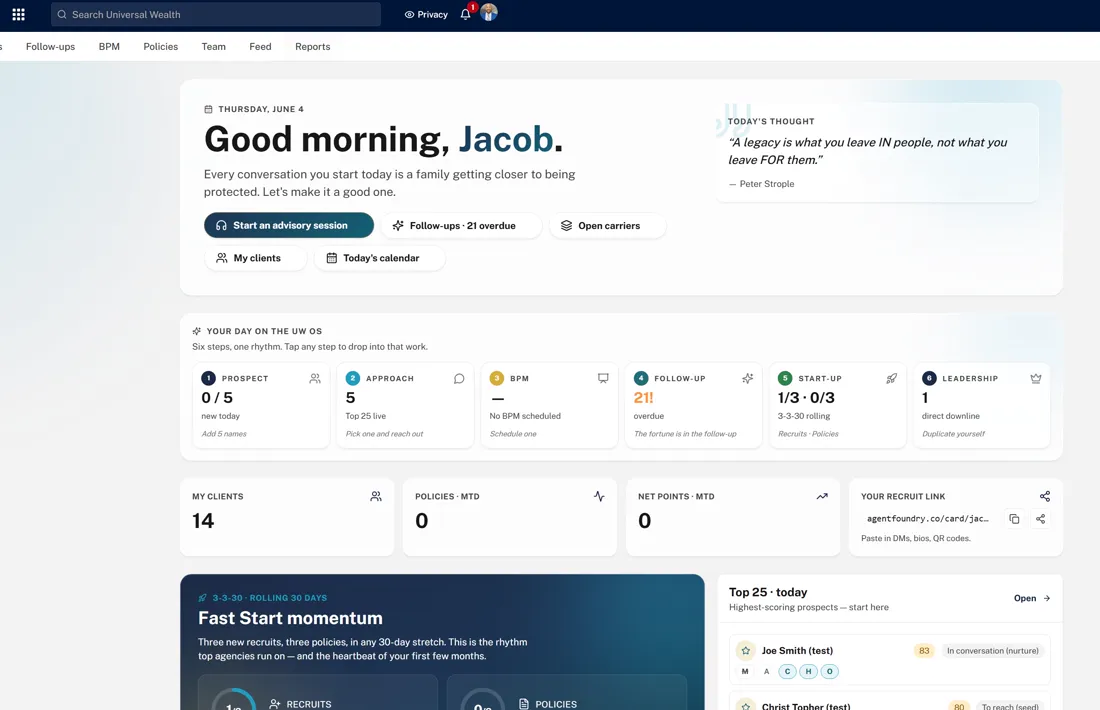Click the My Clients count 14
Screen dimensions: 1100x710
click(203, 521)
